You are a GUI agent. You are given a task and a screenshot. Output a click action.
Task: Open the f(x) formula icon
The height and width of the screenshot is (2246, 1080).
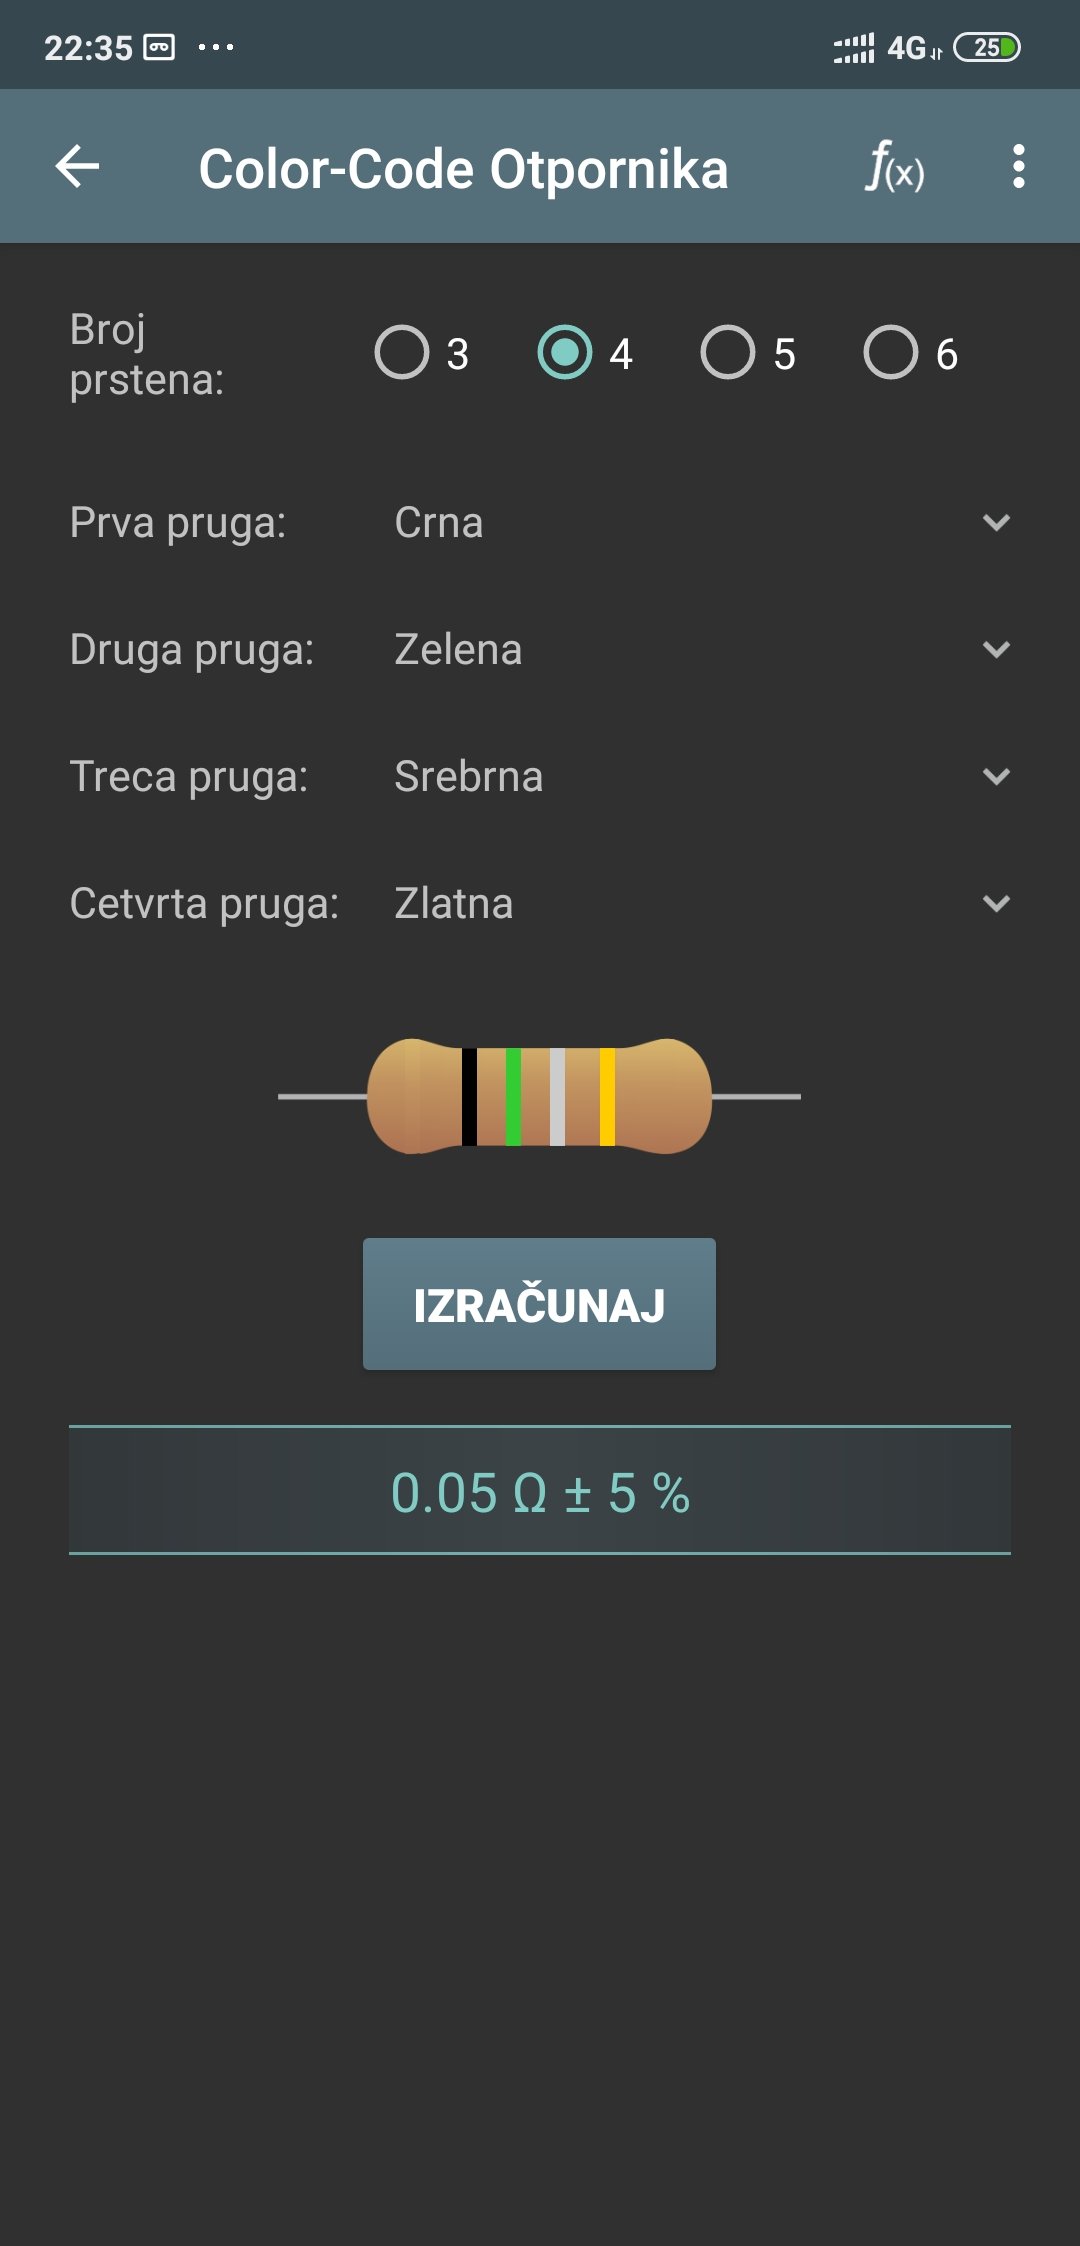pyautogui.click(x=894, y=166)
